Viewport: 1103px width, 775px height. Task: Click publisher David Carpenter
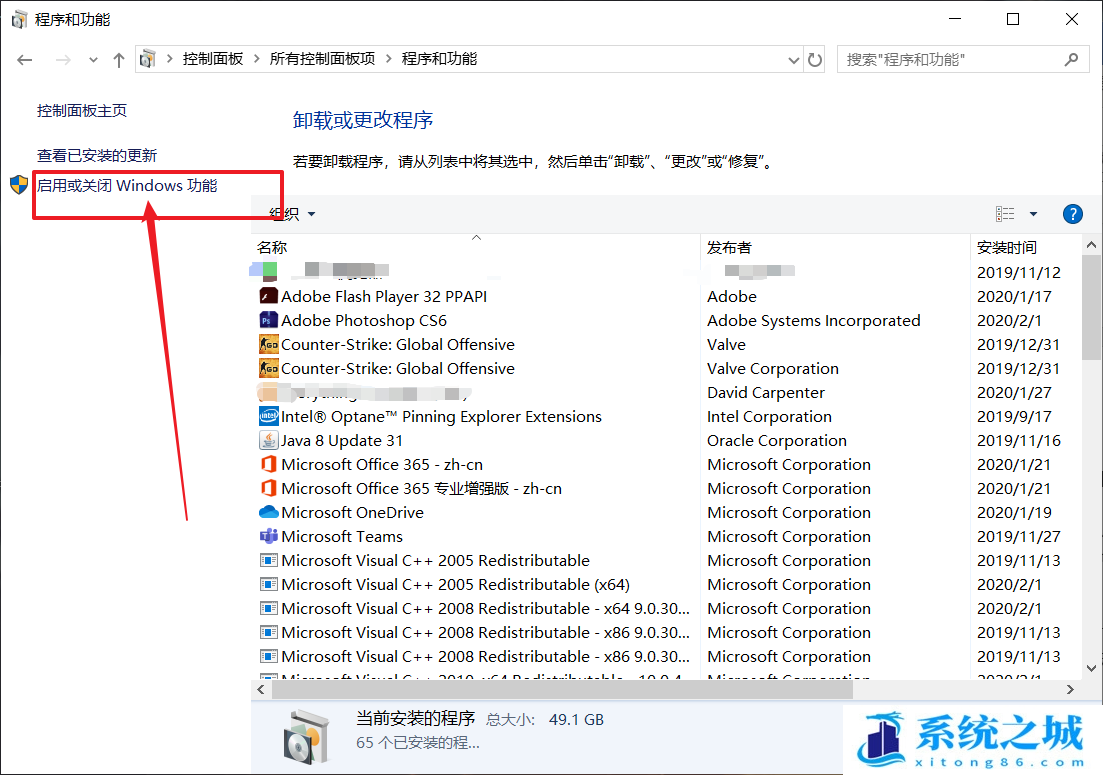766,392
